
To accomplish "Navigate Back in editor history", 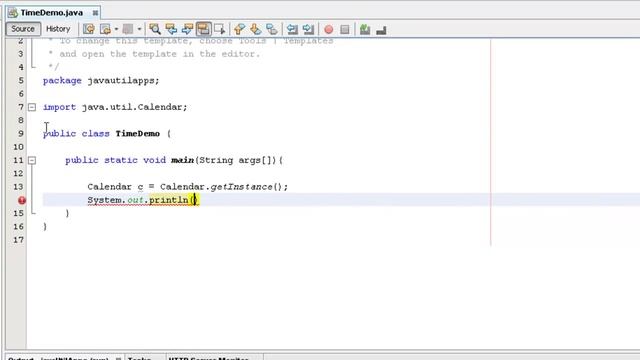I will coord(106,29).
